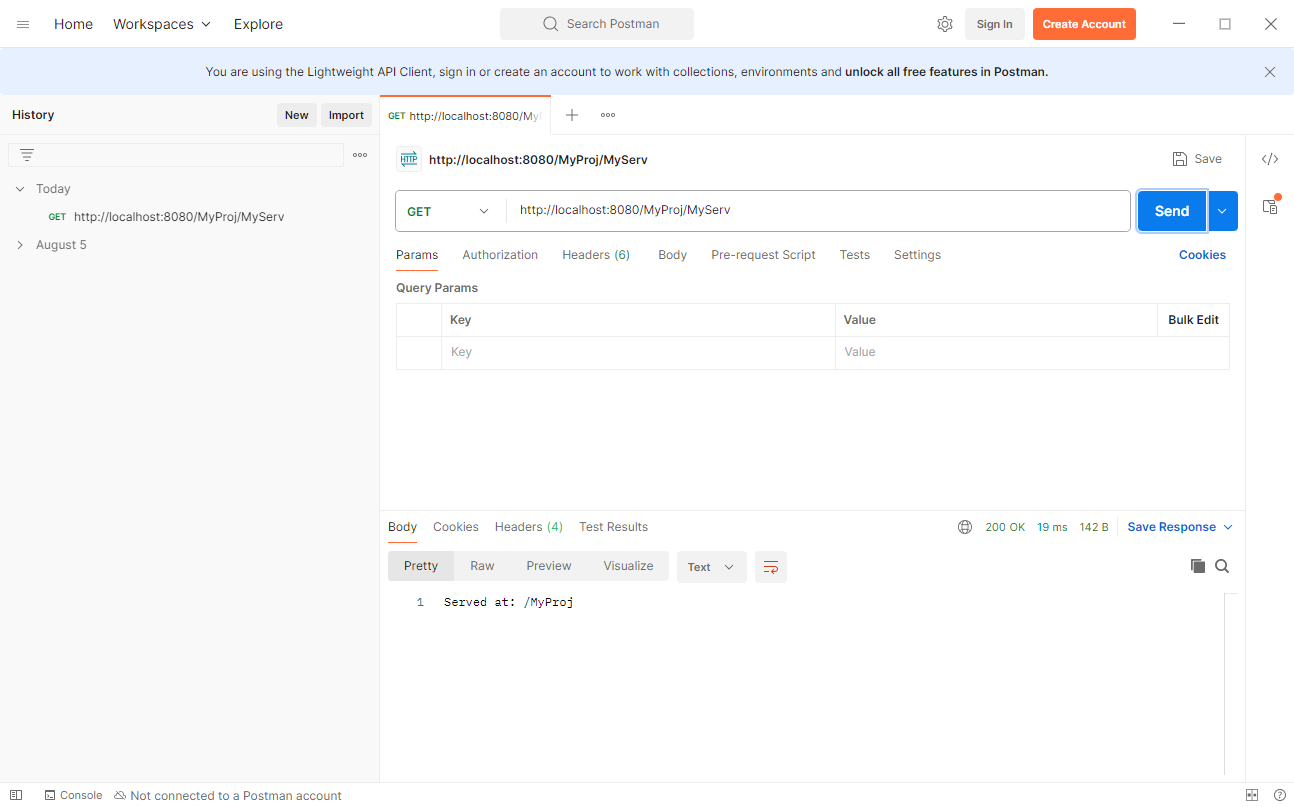
Task: Open the code snippet panel
Action: [x=1270, y=159]
